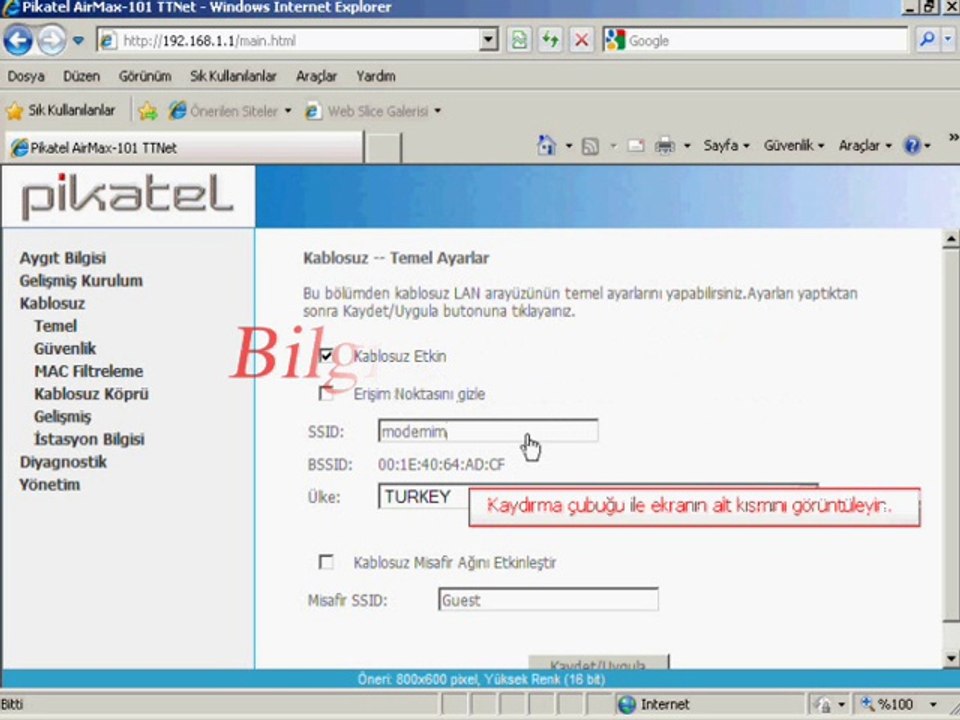Select the Pikatel AirMax-101 TTNet tab
This screenshot has height=720, width=960.
183,148
